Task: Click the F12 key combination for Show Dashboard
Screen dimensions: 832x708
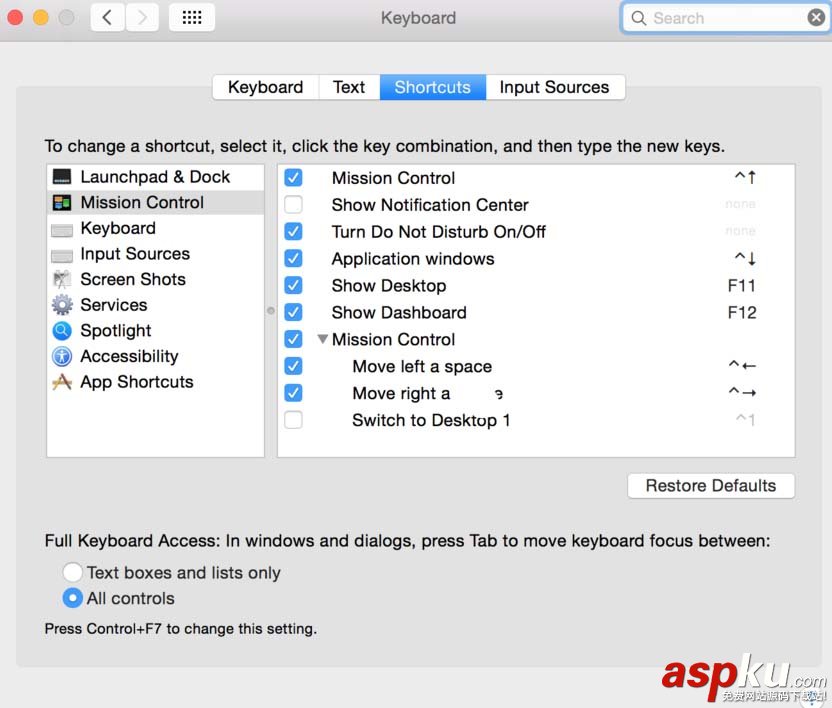Action: 741,313
